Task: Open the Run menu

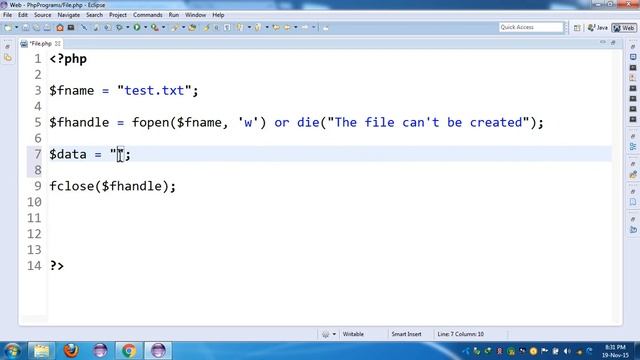Action: point(173,15)
